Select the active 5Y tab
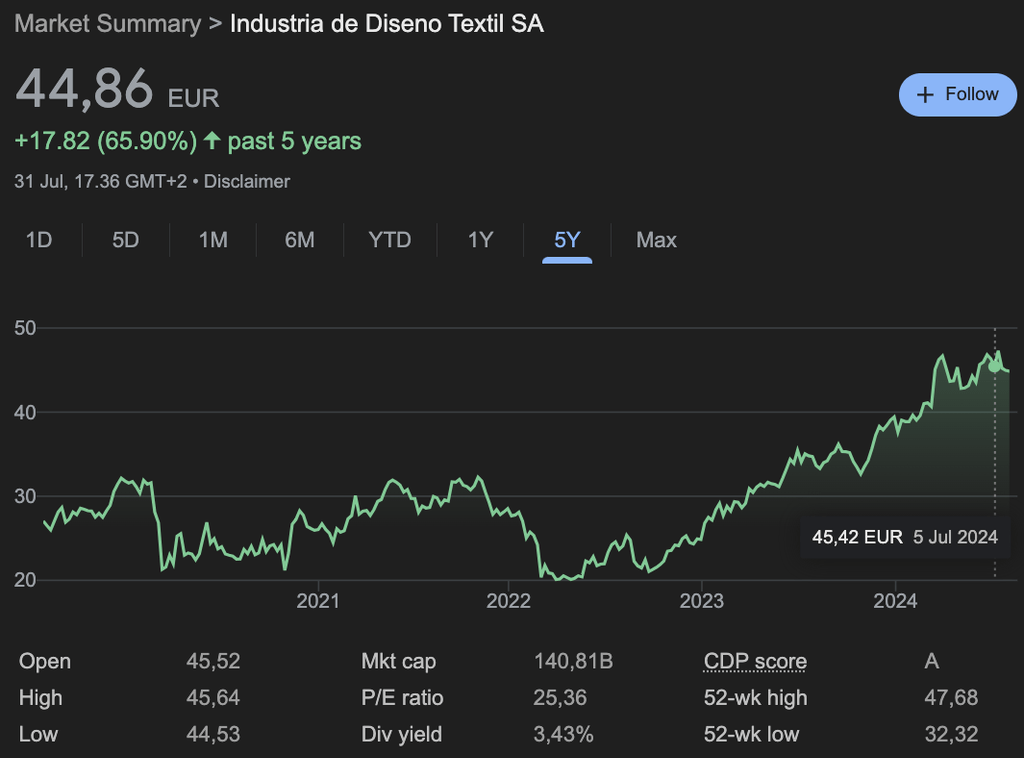 pyautogui.click(x=567, y=240)
